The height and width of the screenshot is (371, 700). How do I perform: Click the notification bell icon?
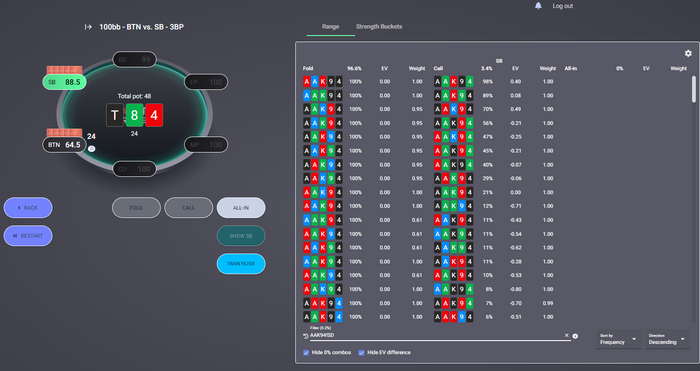click(x=538, y=6)
